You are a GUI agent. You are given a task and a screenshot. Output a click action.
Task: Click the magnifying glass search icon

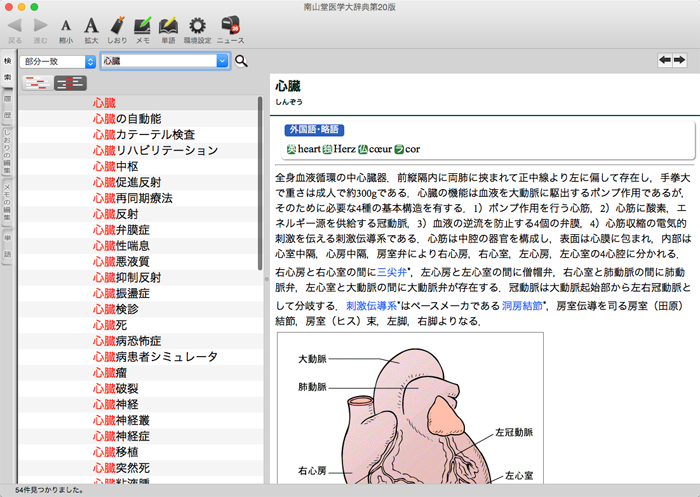coord(241,61)
